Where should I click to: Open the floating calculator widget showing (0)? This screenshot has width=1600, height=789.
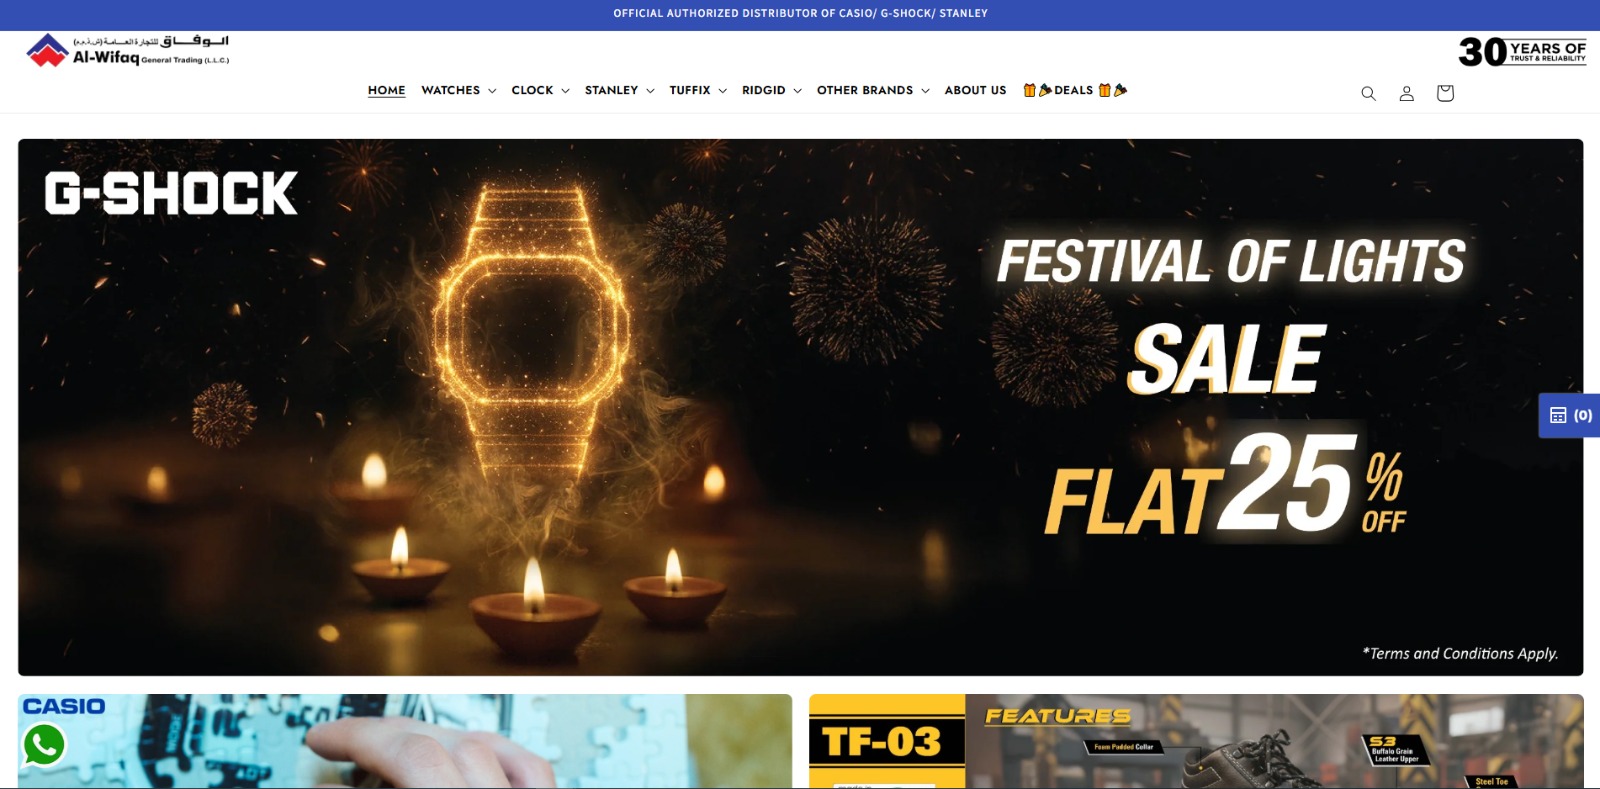pos(1570,415)
